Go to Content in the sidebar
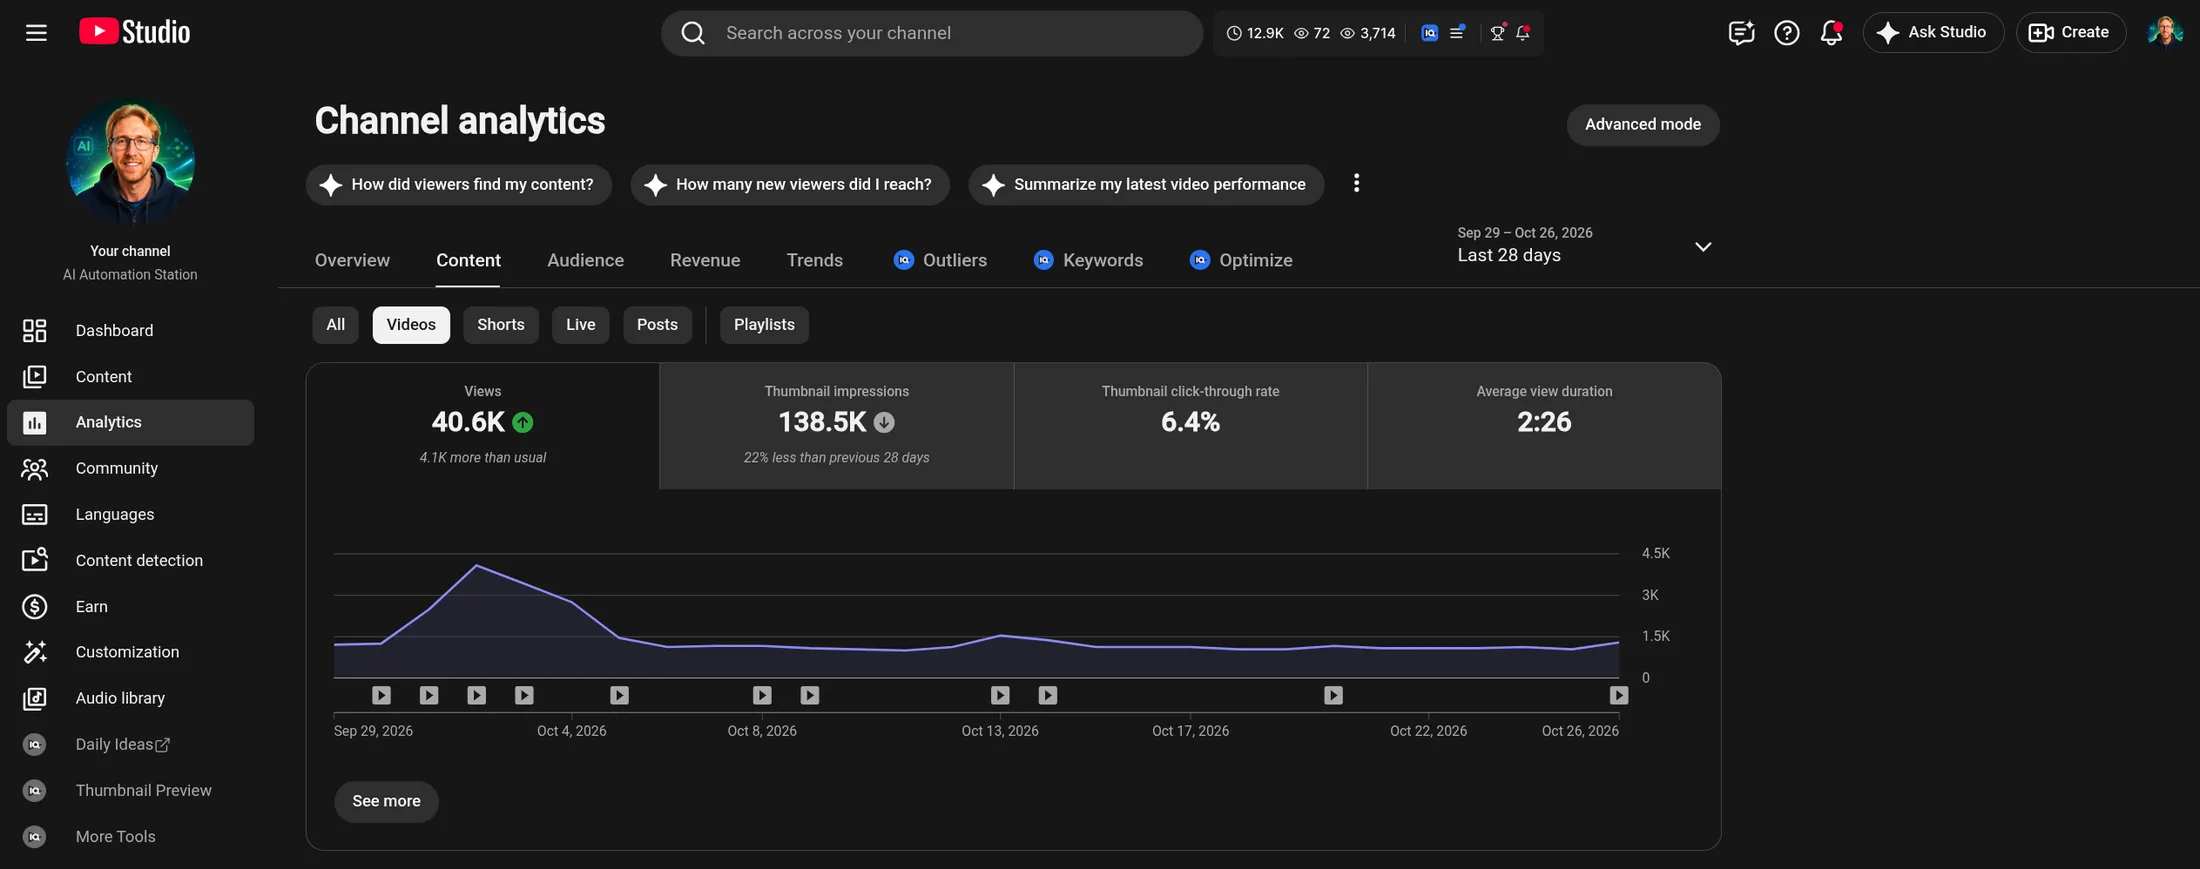 (130, 377)
